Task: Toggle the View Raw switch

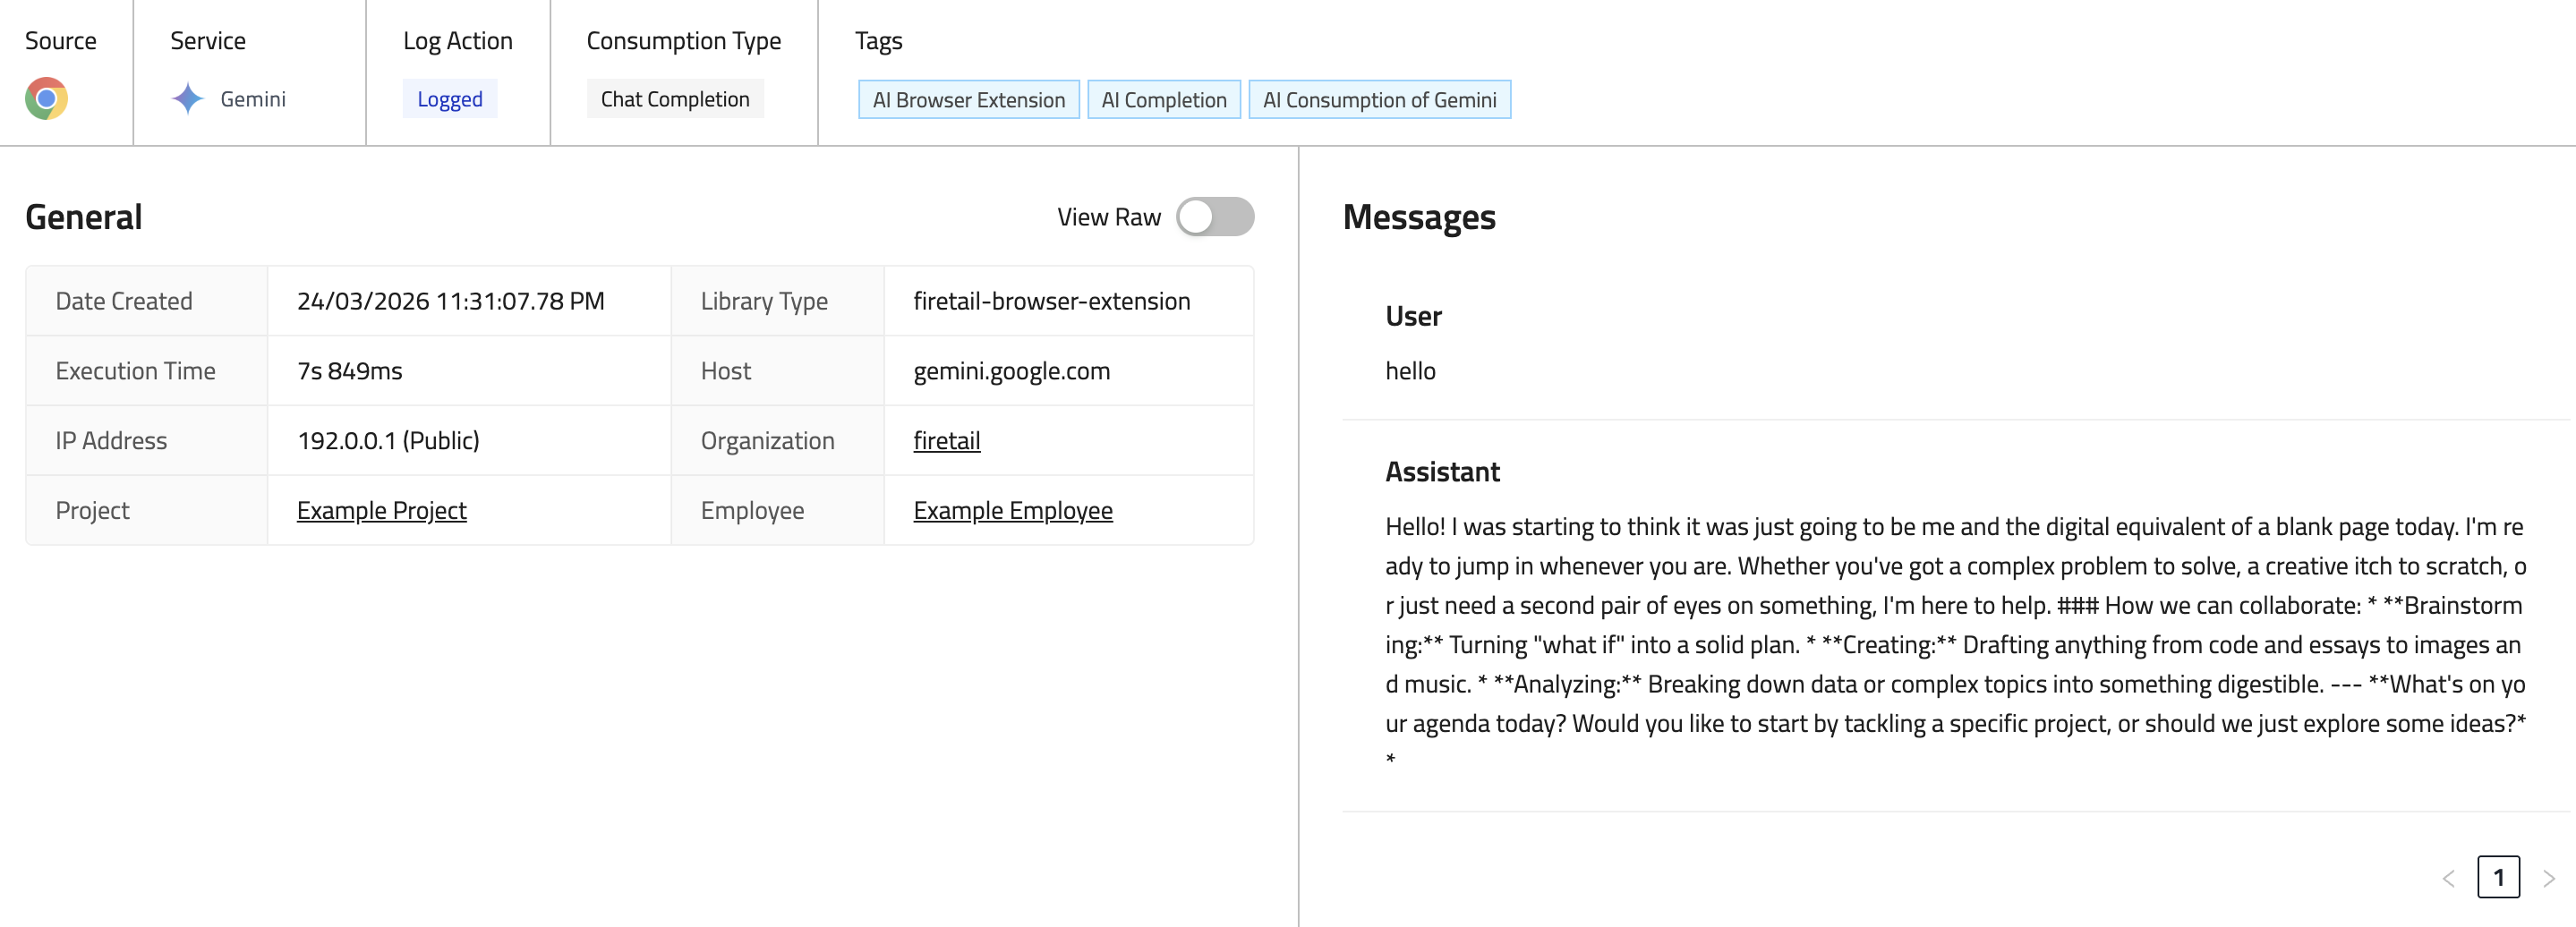Action: [1214, 216]
